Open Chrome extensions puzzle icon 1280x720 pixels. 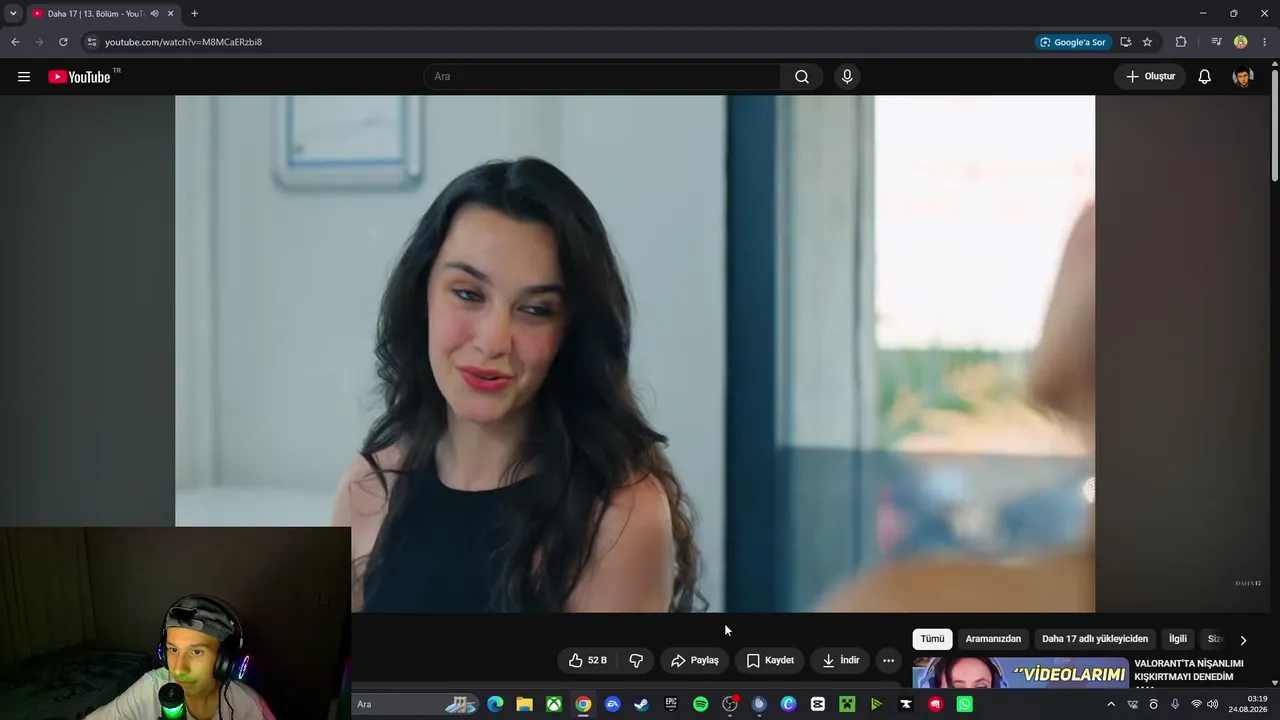point(1181,42)
